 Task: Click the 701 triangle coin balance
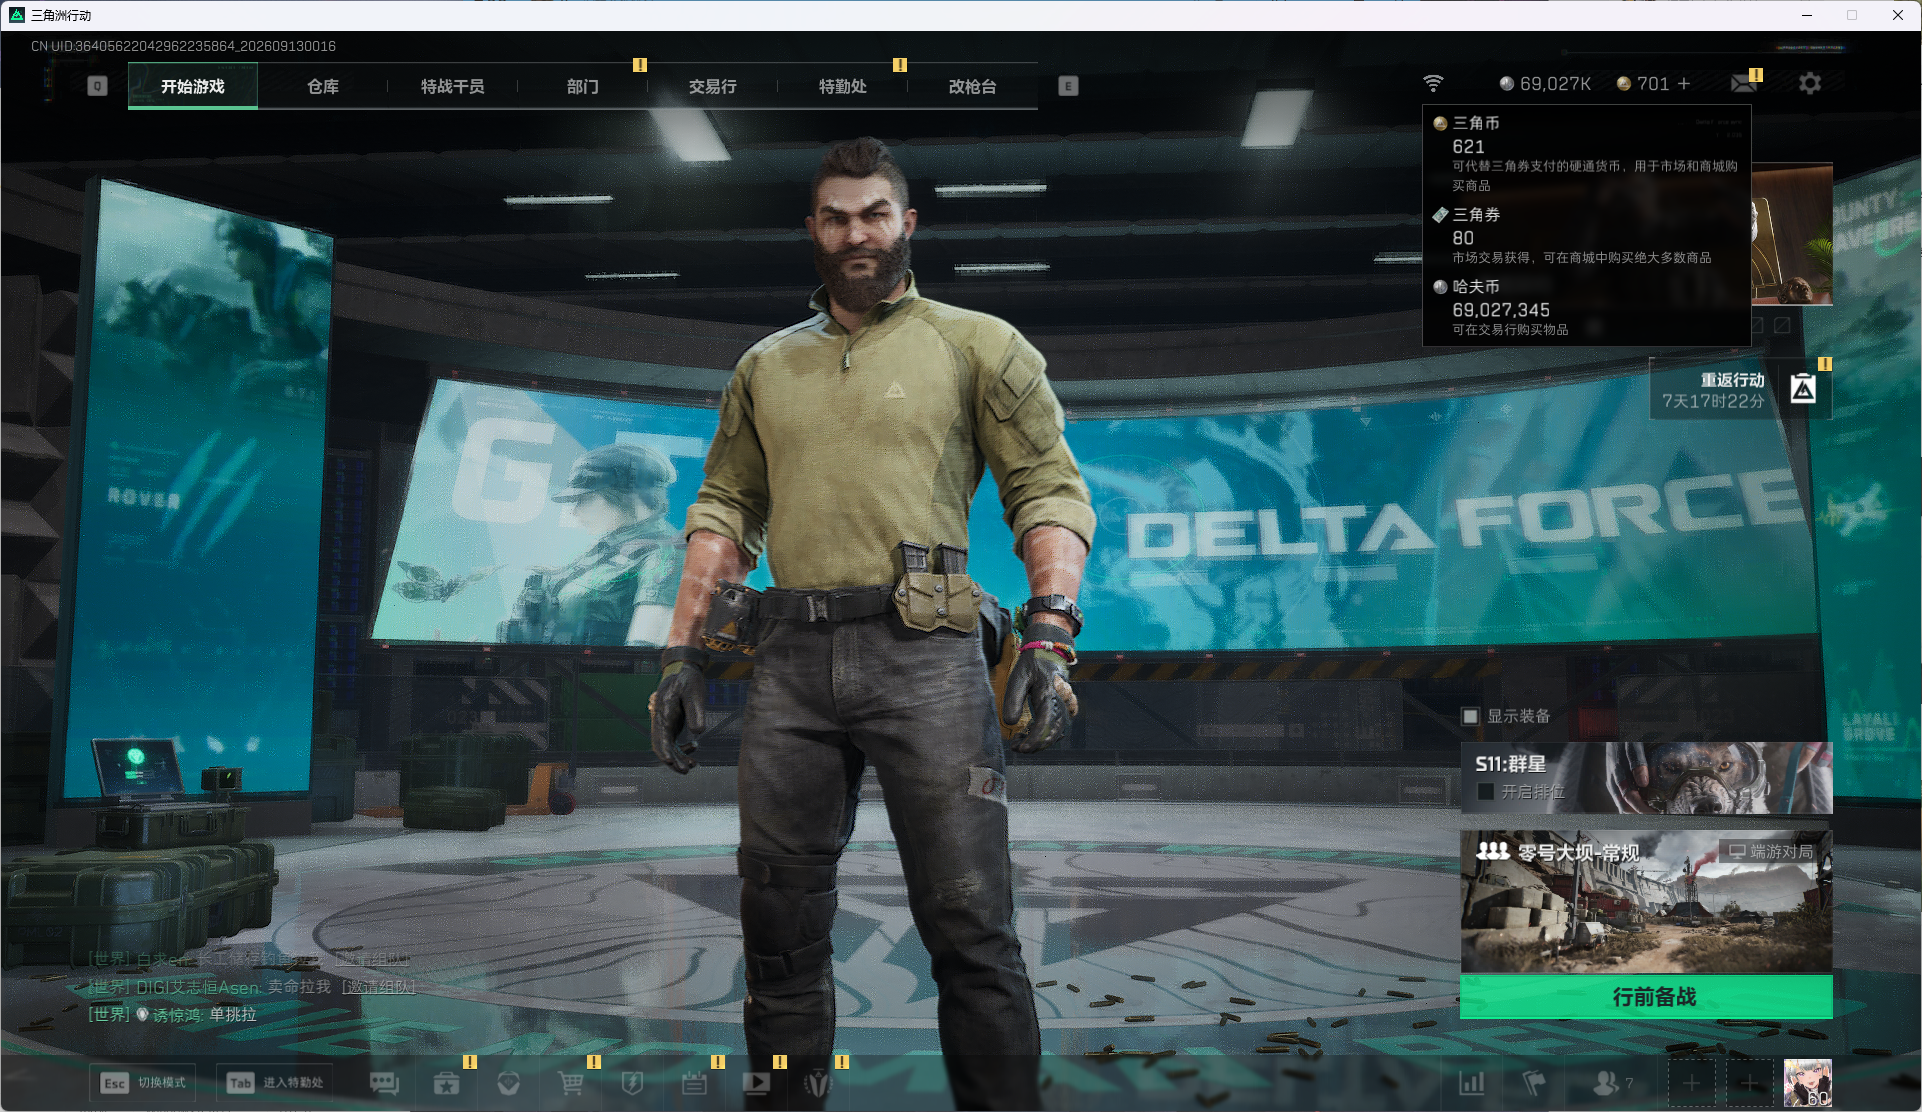click(x=1643, y=84)
